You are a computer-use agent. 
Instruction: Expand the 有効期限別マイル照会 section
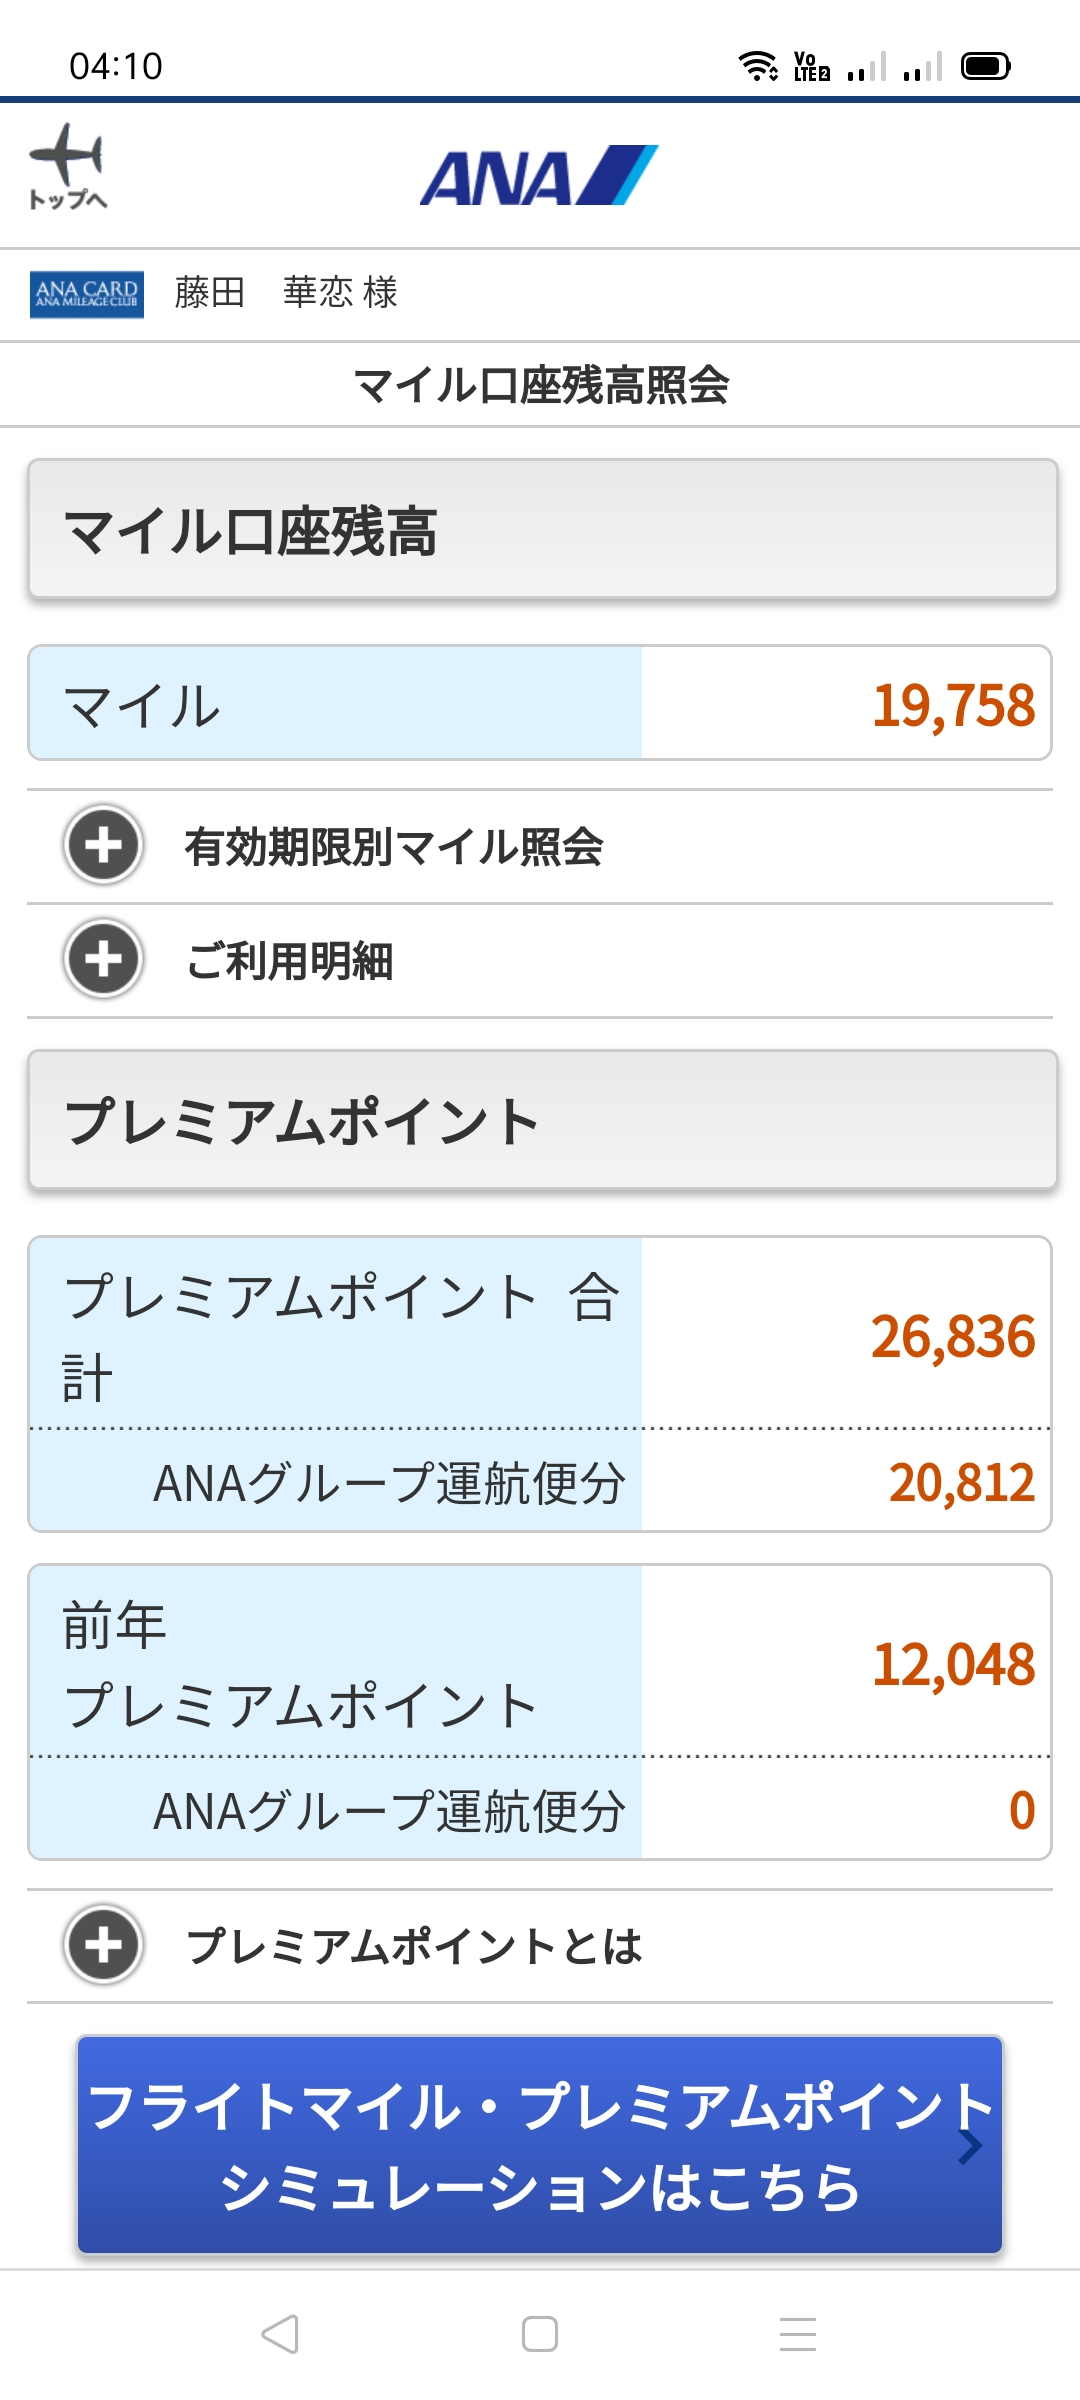tap(394, 847)
